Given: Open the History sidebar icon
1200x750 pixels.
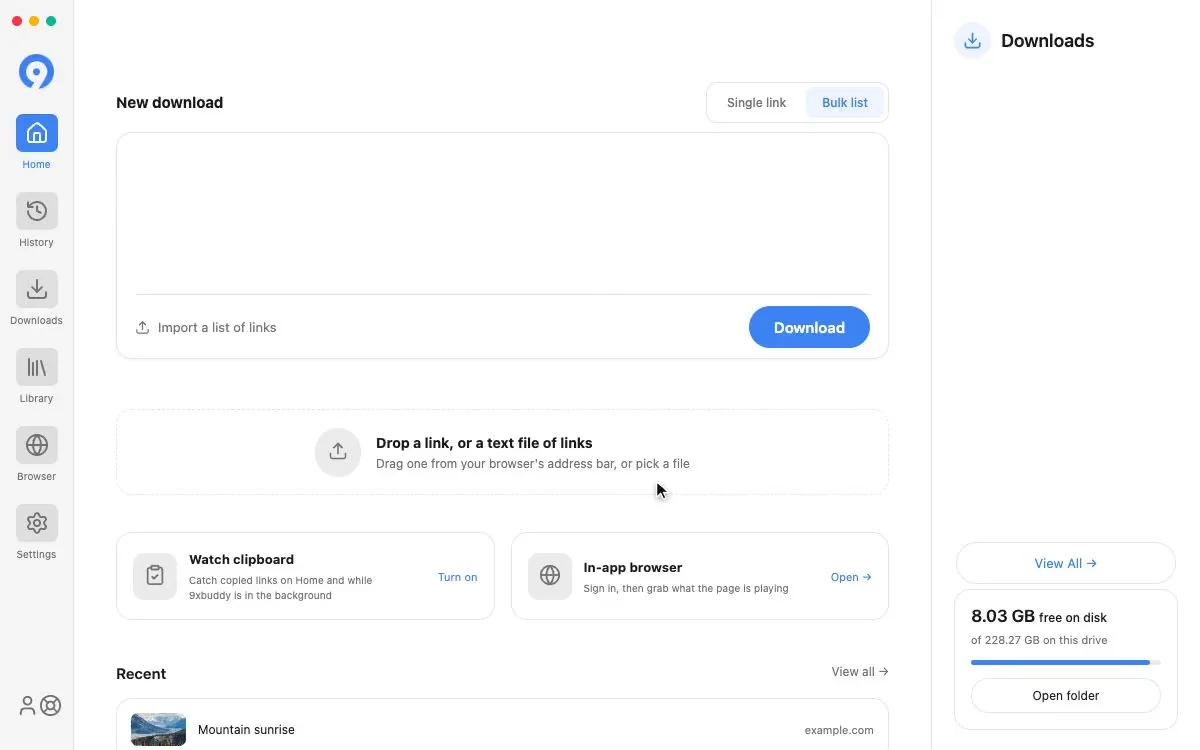Looking at the screenshot, I should tap(36, 211).
